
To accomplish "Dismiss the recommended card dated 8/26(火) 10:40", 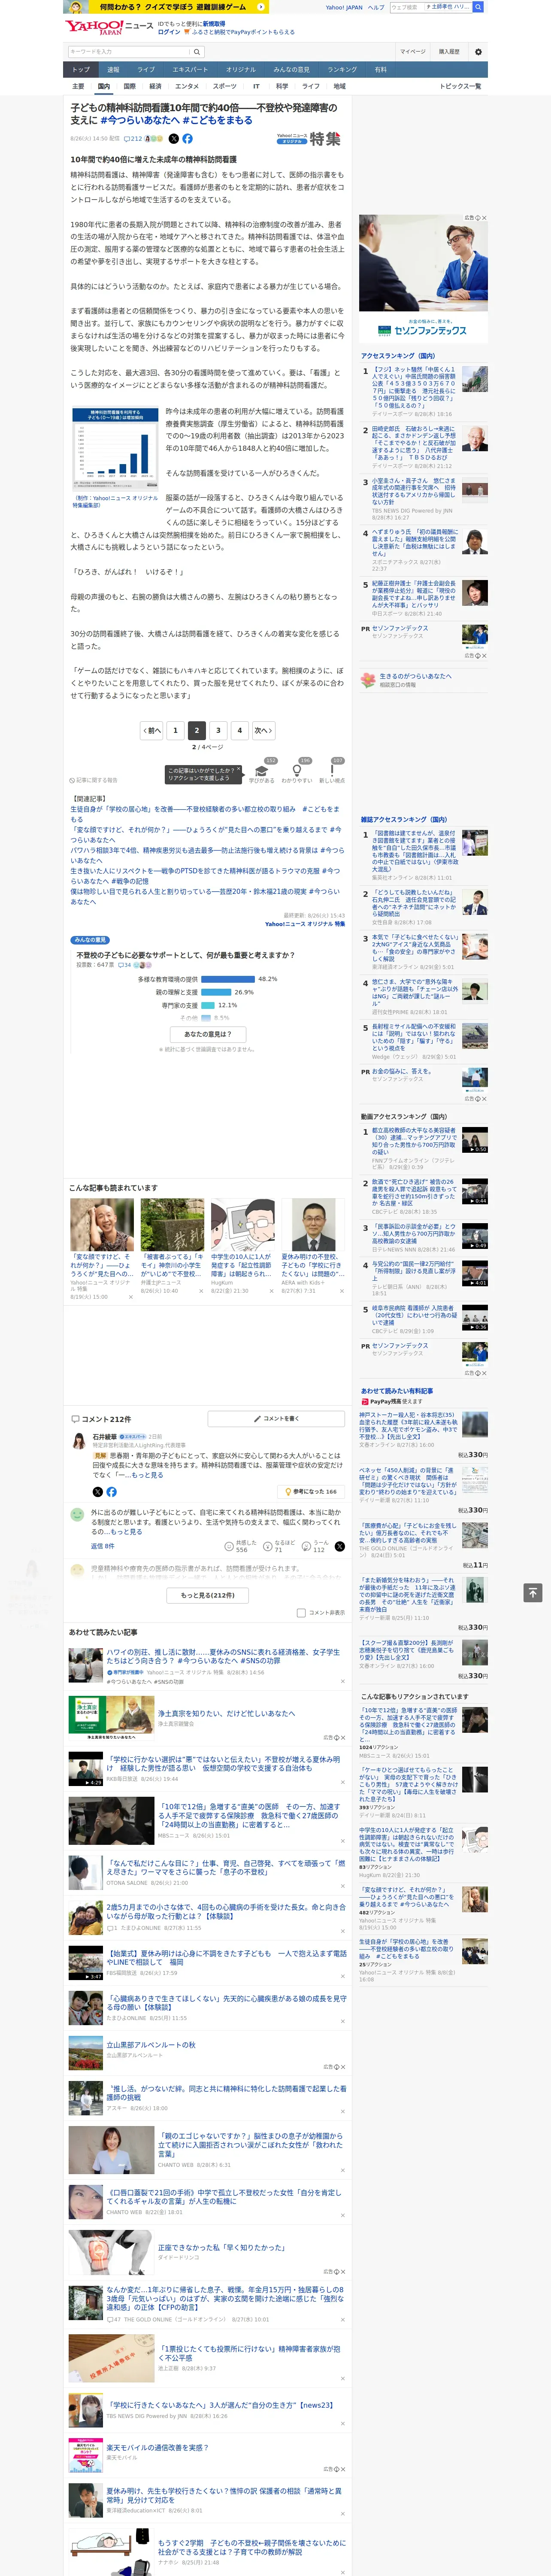I will tap(201, 1291).
